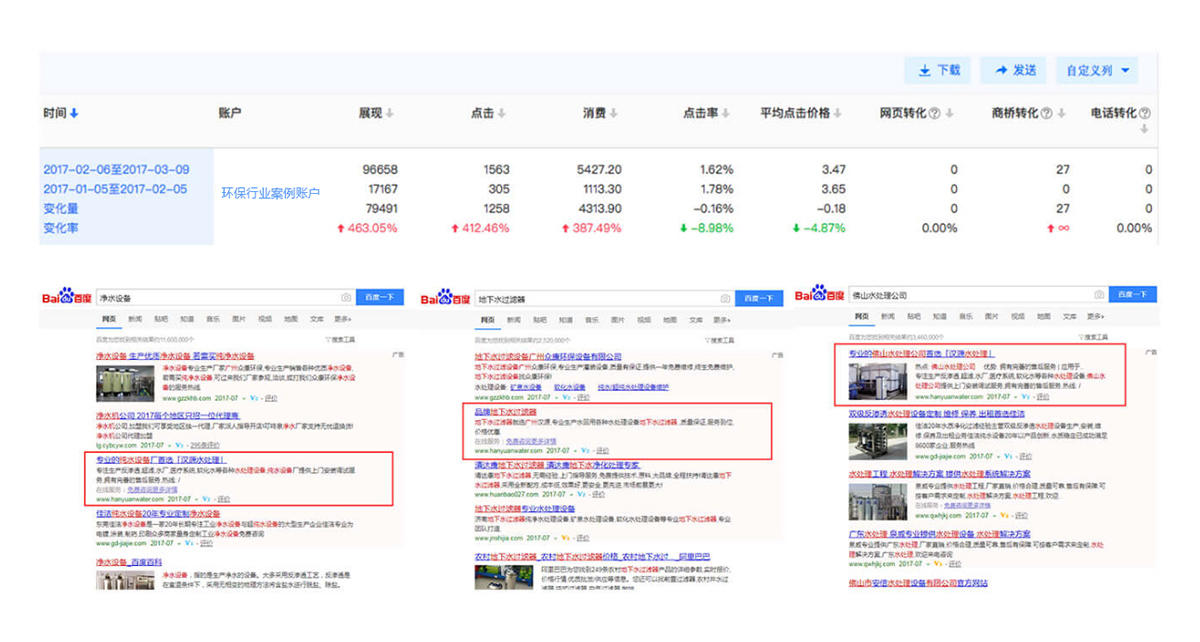
Task: Click 百度一下 button for 净水设备 search
Action: click(380, 297)
